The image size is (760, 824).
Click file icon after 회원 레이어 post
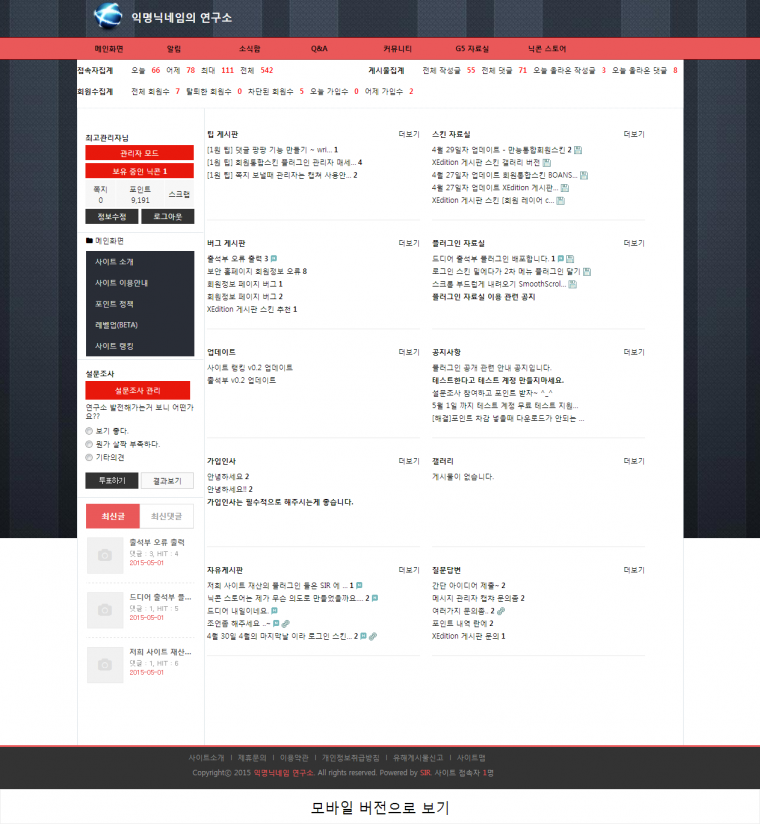click(x=561, y=201)
